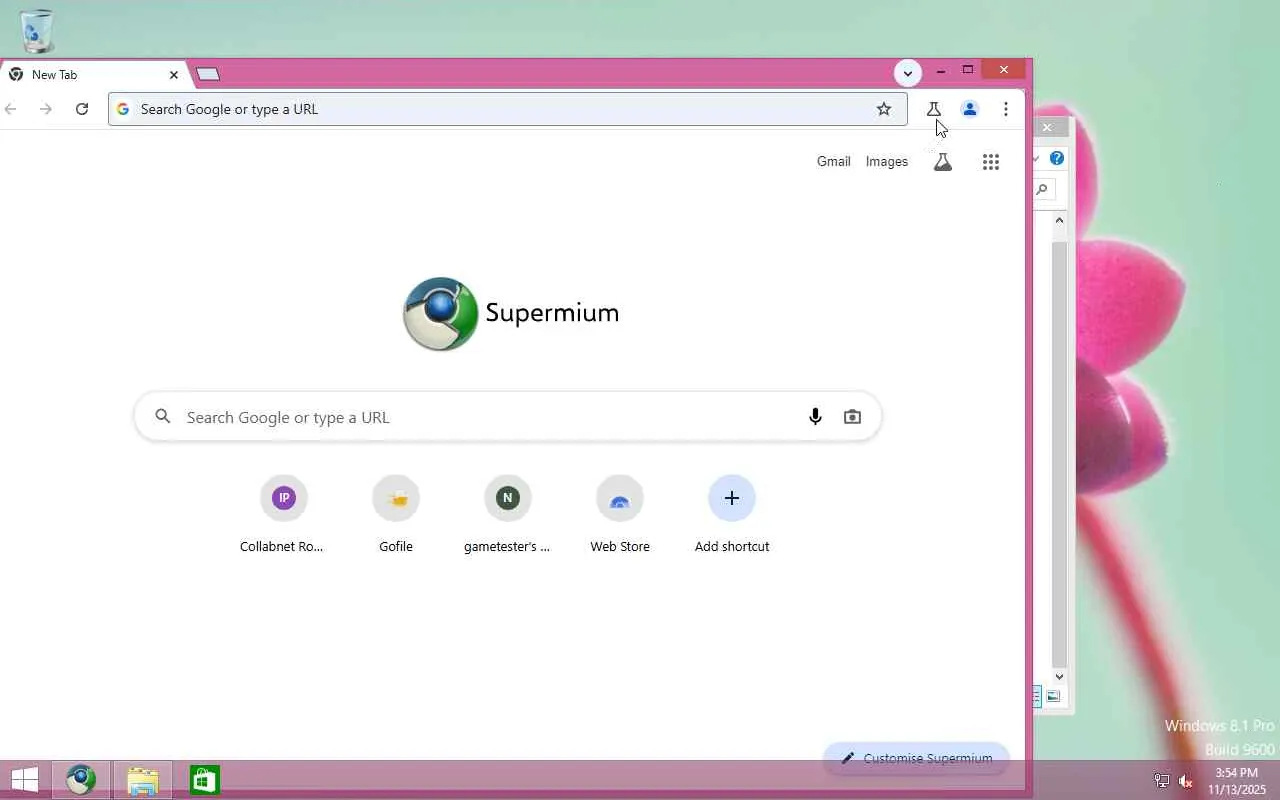The height and width of the screenshot is (800, 1280).
Task: Open Search Labs flask beside Images
Action: [942, 162]
